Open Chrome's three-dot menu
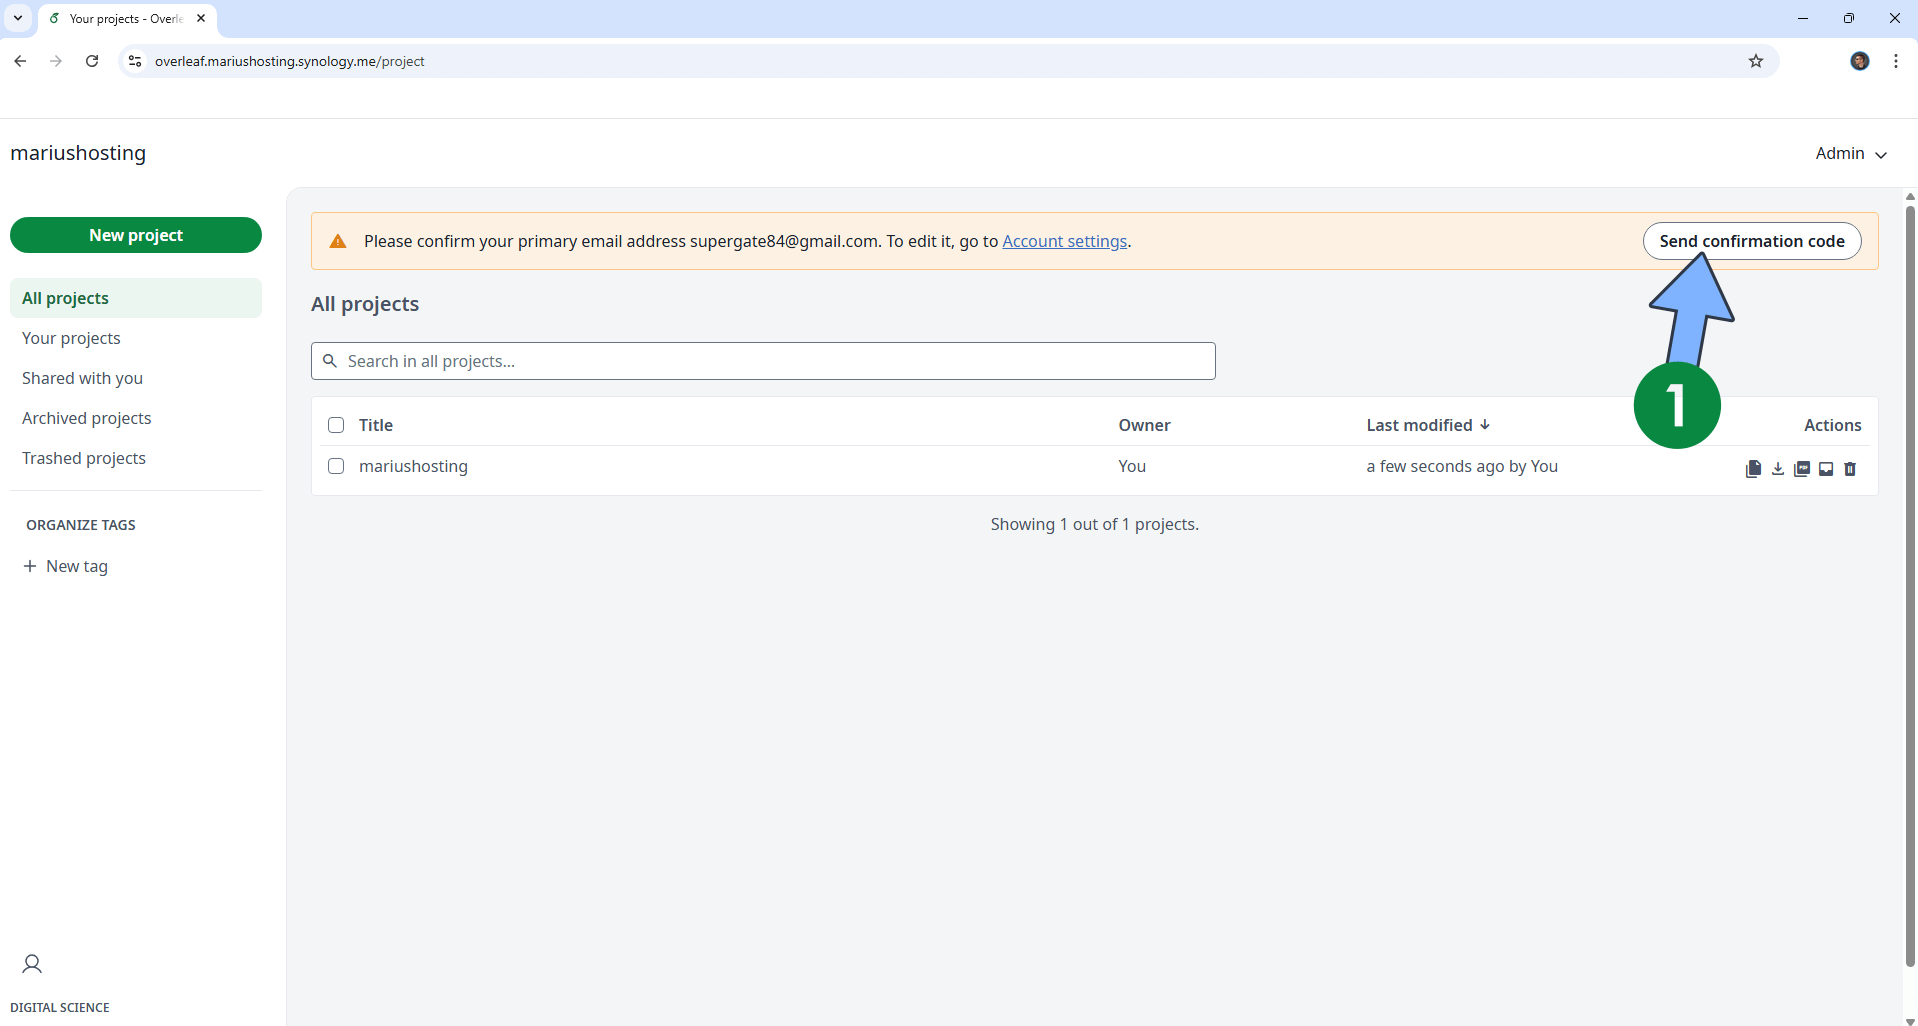This screenshot has height=1026, width=1918. [x=1895, y=61]
